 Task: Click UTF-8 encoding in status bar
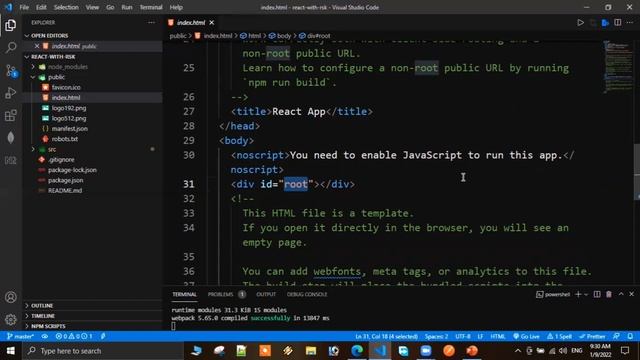pyautogui.click(x=462, y=336)
